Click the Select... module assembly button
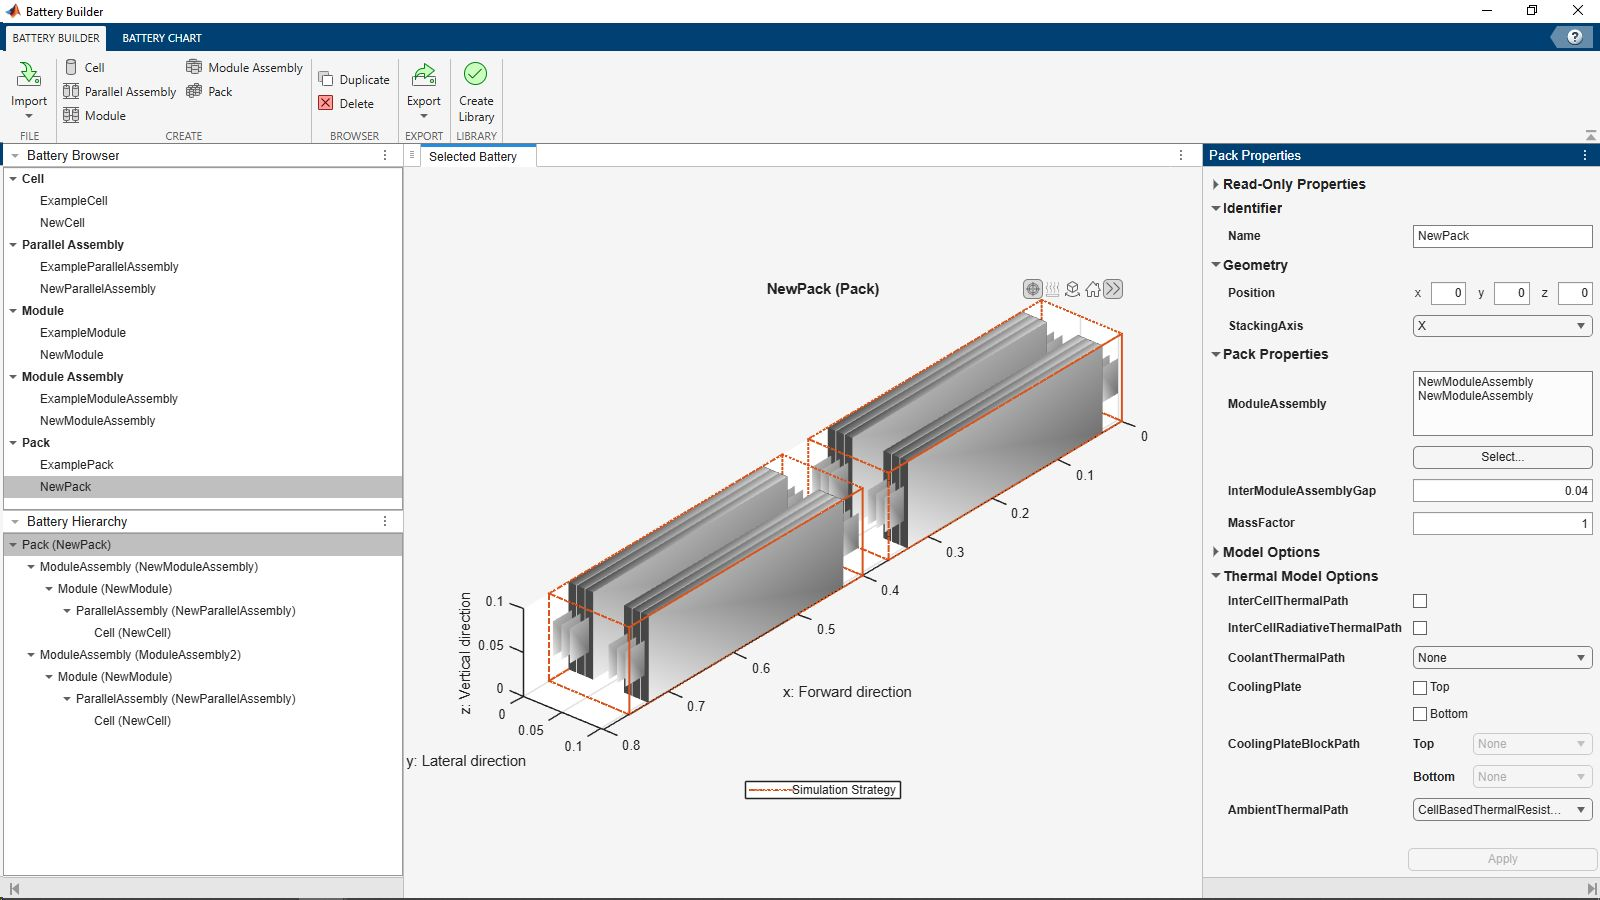The image size is (1600, 900). click(1502, 457)
